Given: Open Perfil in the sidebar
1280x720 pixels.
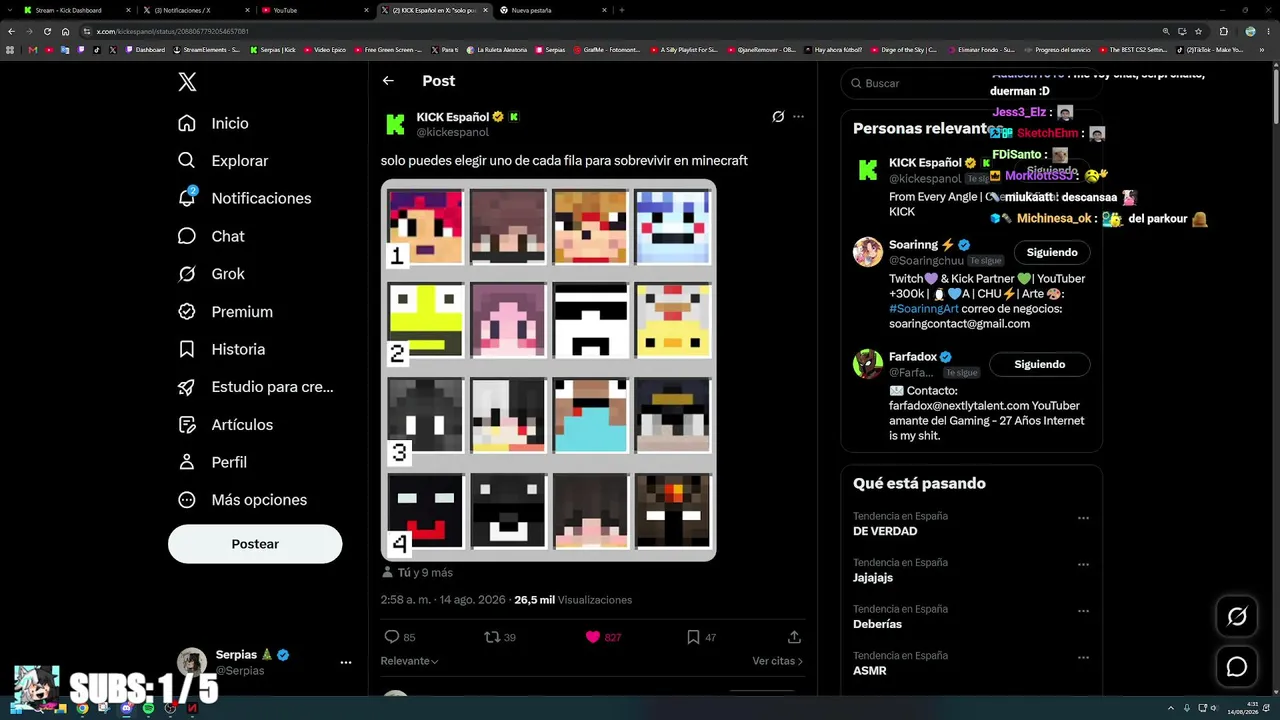Looking at the screenshot, I should tap(212, 462).
